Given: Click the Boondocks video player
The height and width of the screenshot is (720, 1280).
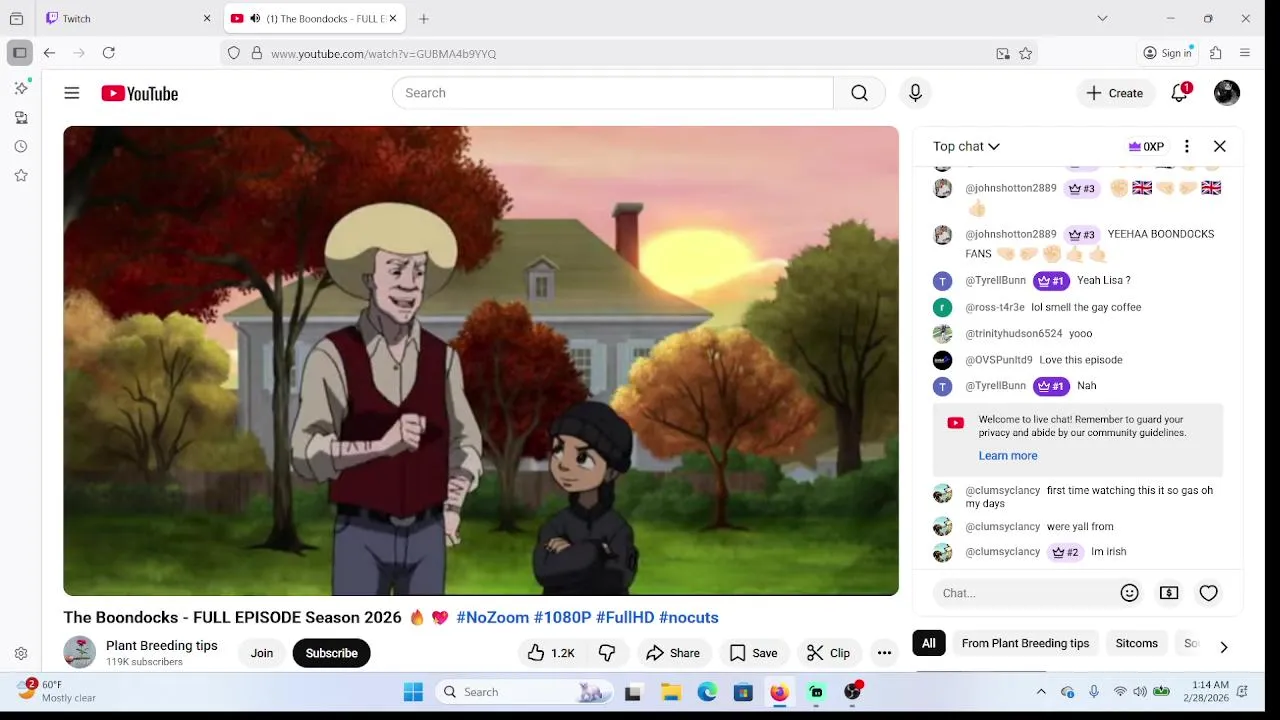Looking at the screenshot, I should click(481, 360).
